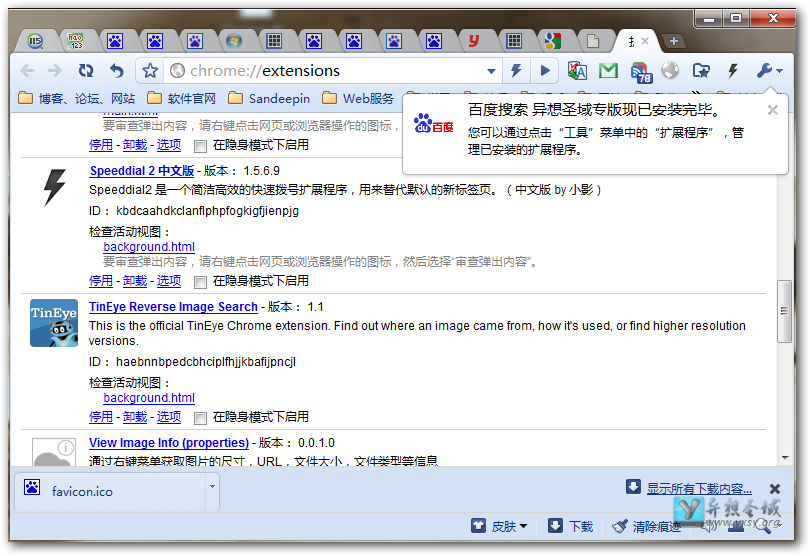The width and height of the screenshot is (810, 556).
Task: Toggle top extension's incognito mode checkbox
Action: tap(201, 145)
